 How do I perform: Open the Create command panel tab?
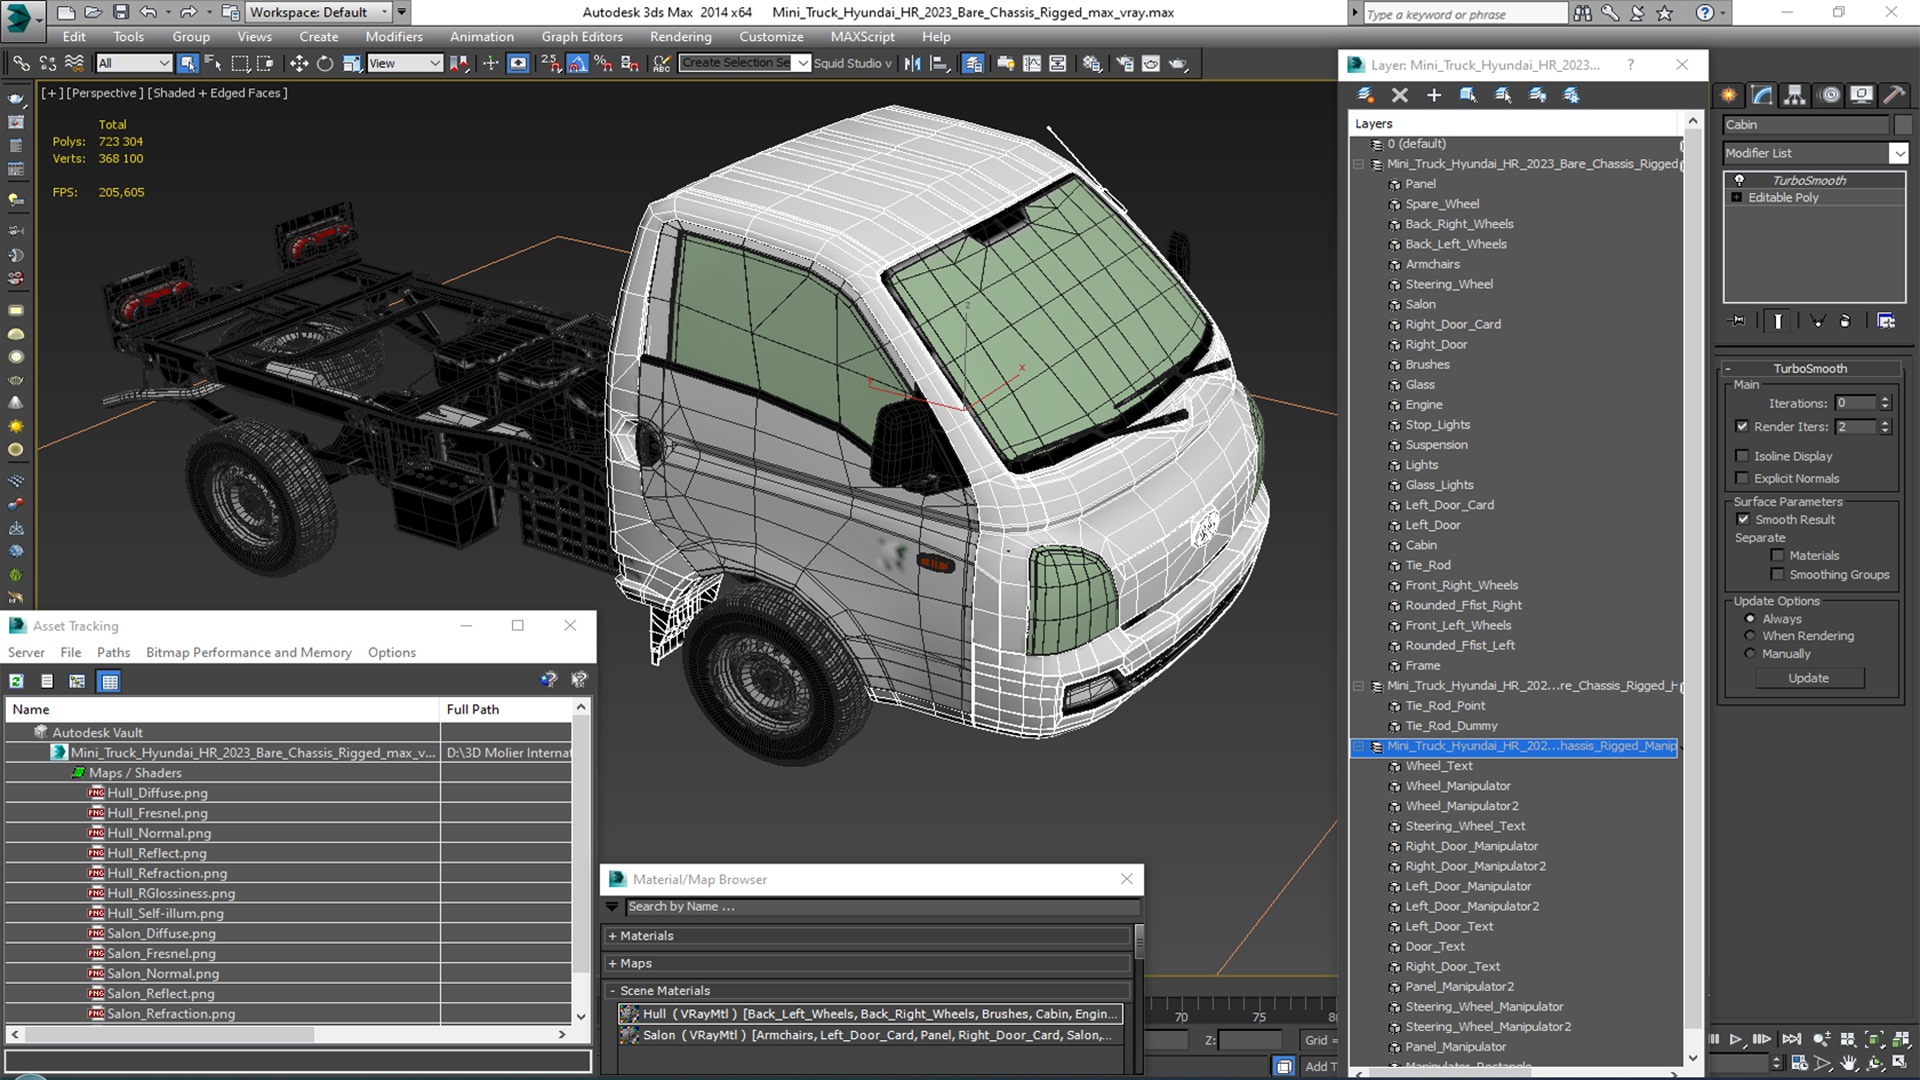pos(1729,95)
